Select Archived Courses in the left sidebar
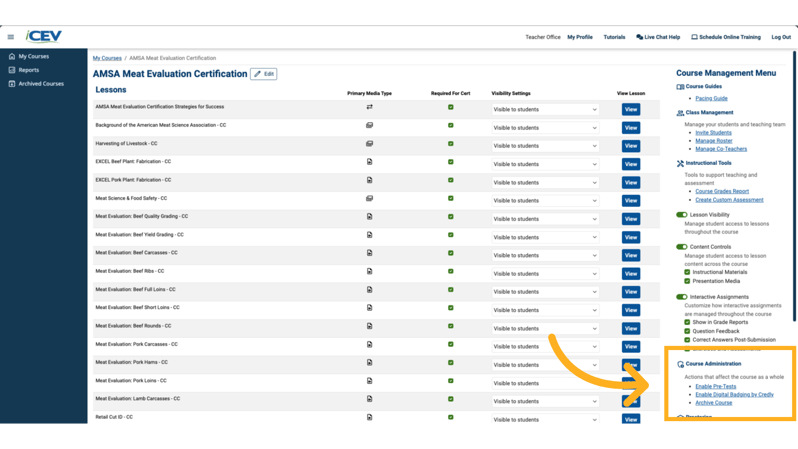 tap(41, 84)
